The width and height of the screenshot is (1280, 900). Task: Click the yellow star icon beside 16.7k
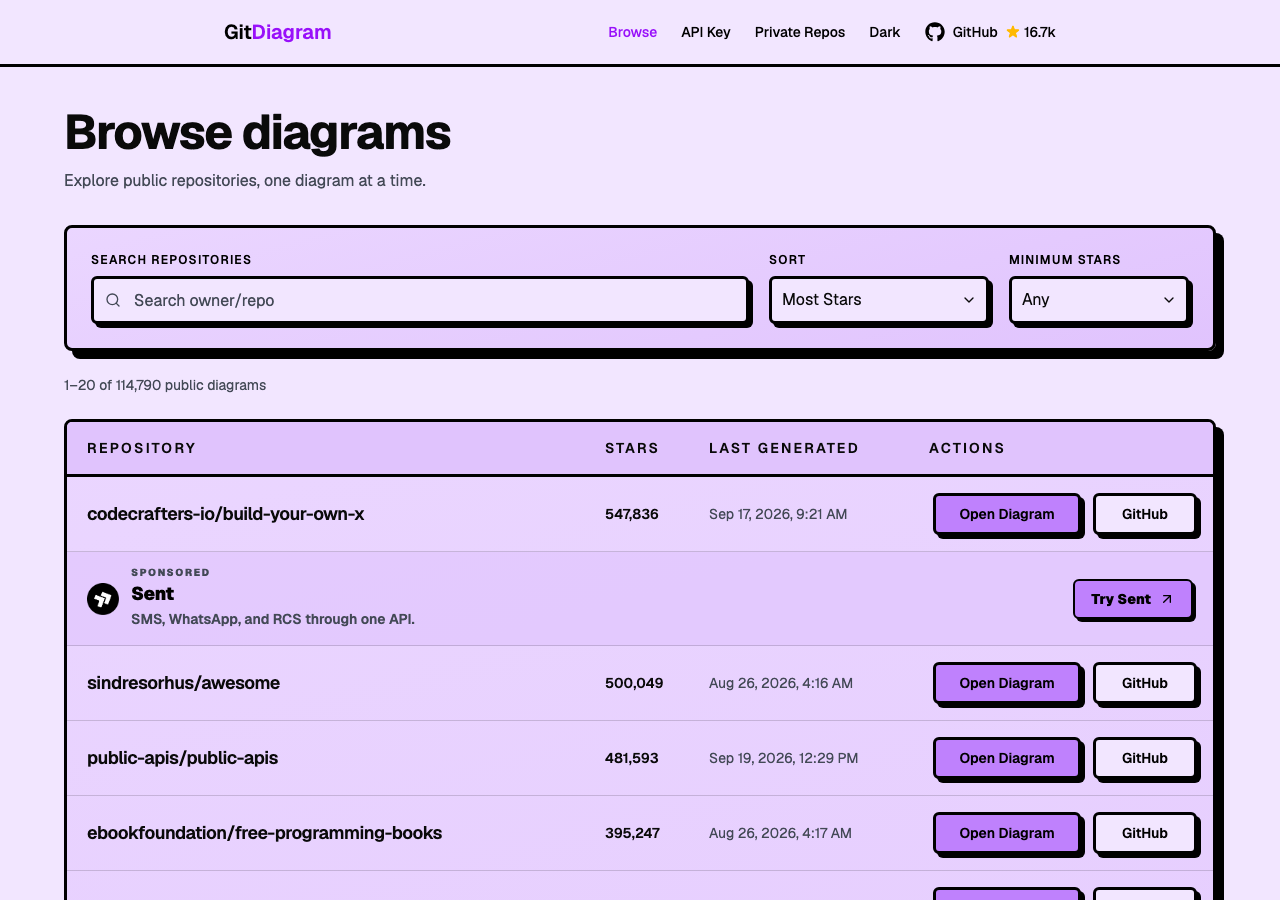[1013, 32]
